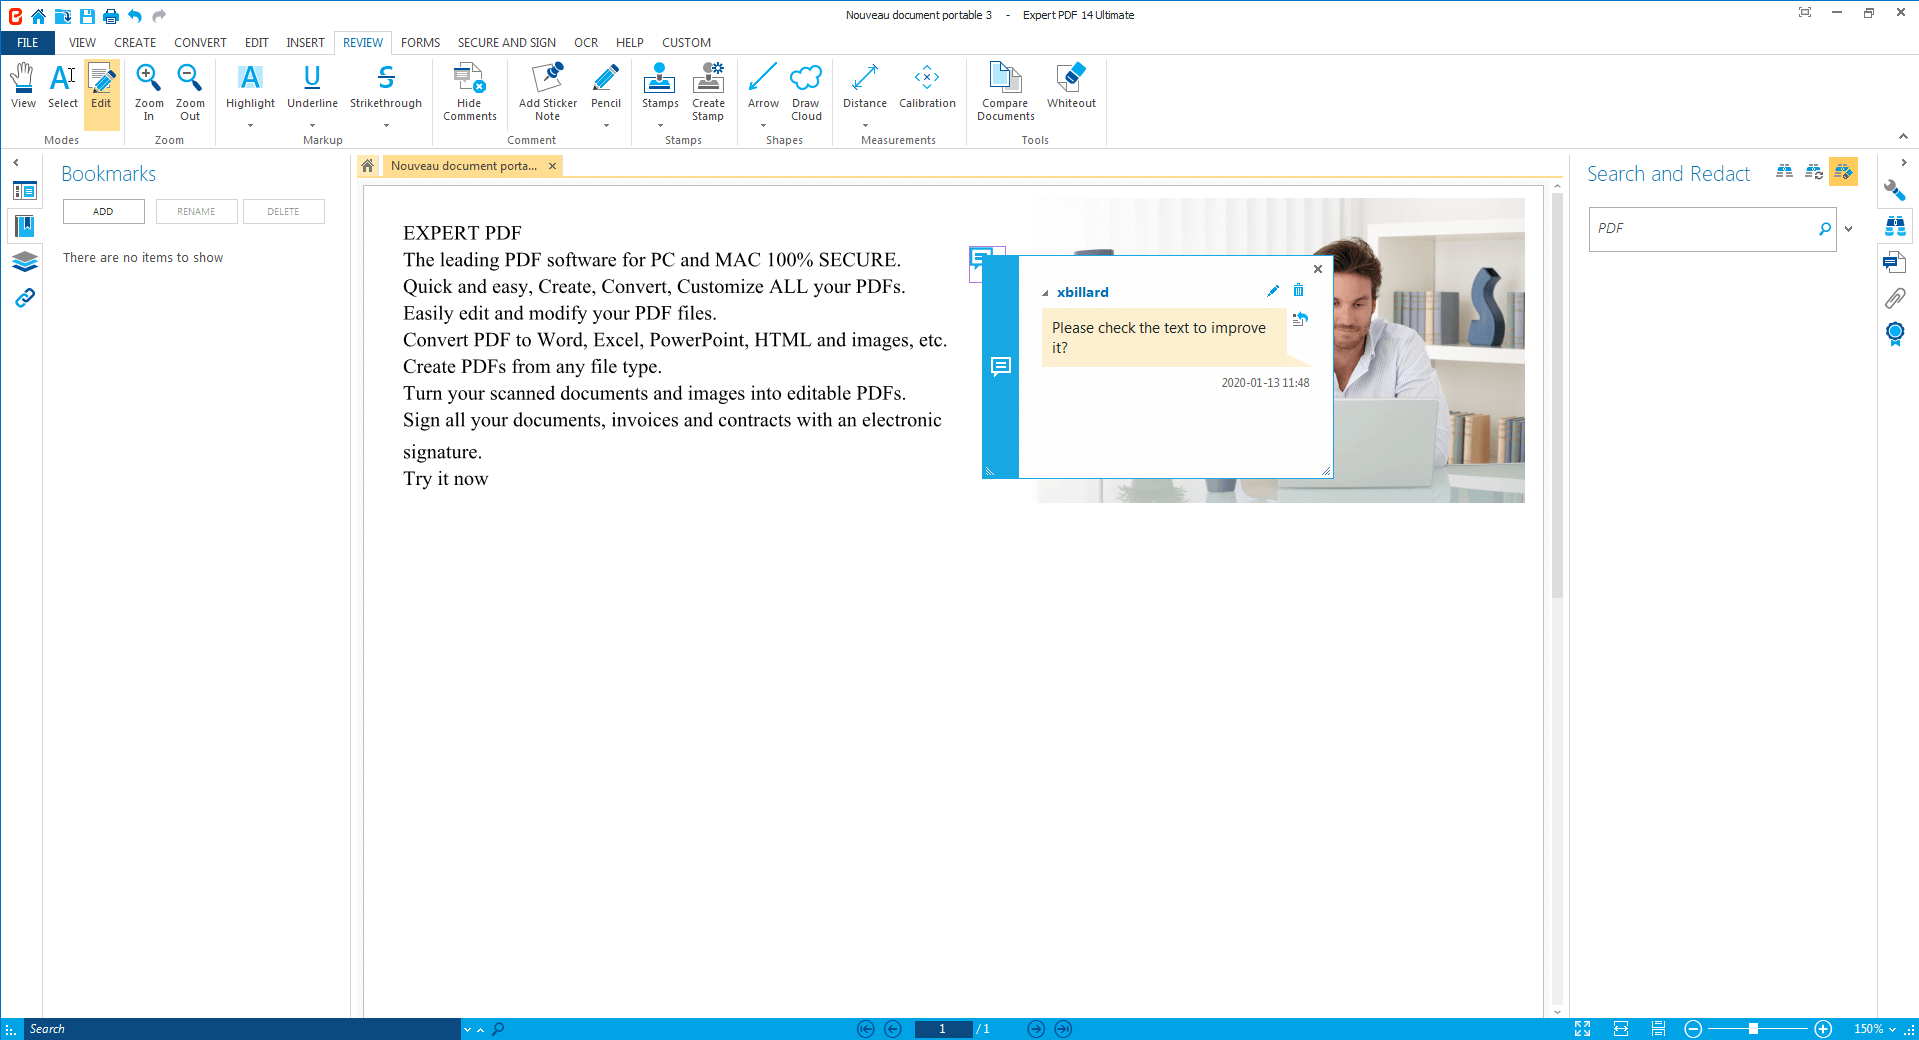Reply to the comment using reply icon

point(1300,319)
